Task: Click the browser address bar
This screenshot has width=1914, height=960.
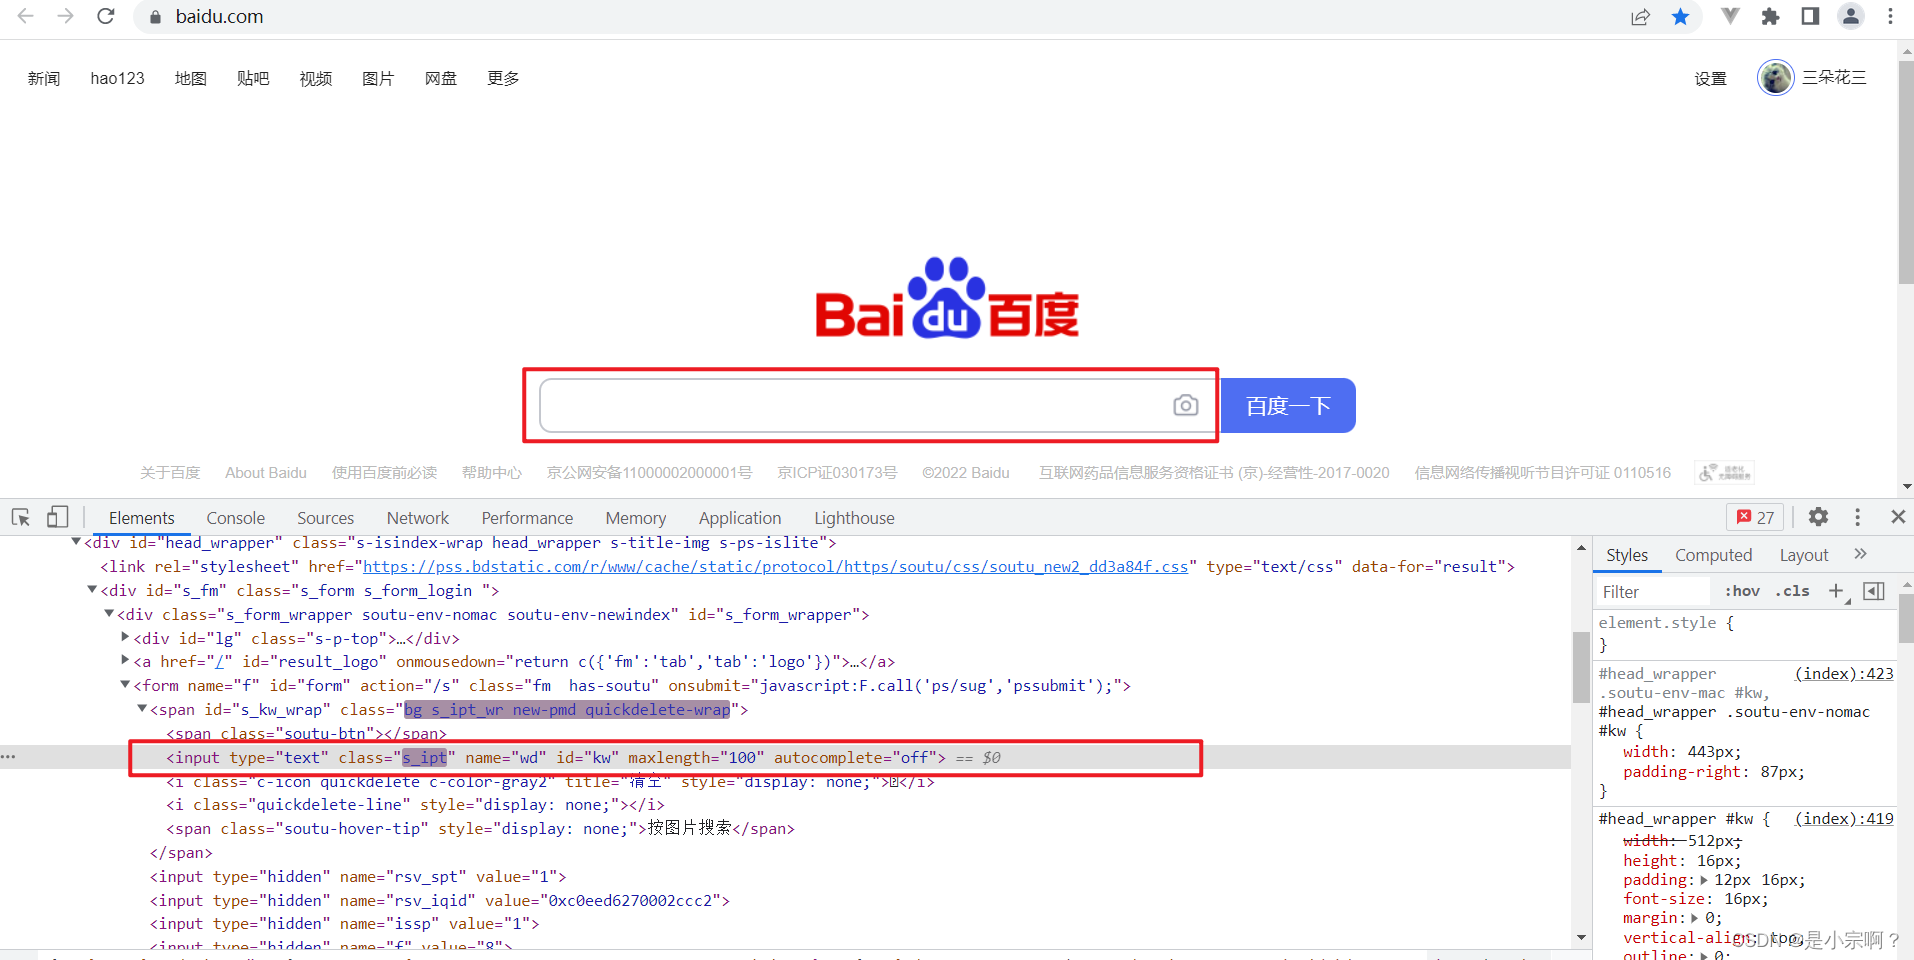Action: point(880,16)
